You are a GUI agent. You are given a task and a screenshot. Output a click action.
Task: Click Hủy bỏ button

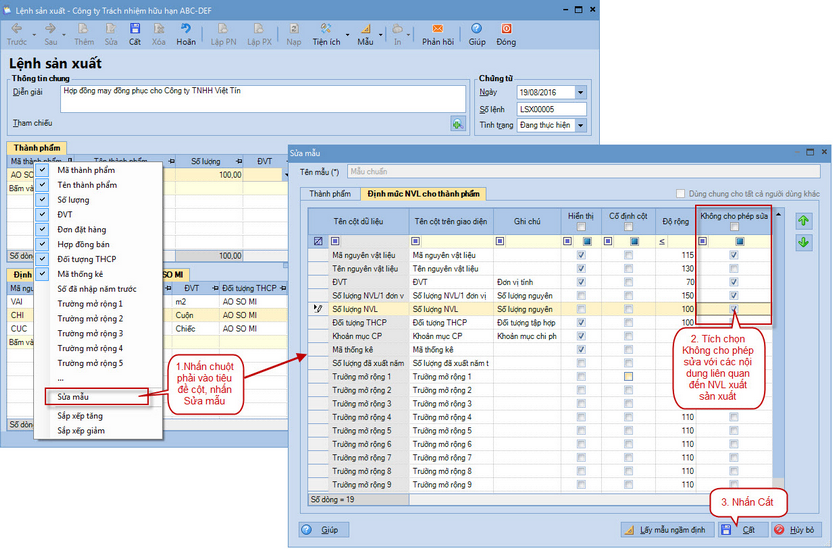tap(794, 530)
